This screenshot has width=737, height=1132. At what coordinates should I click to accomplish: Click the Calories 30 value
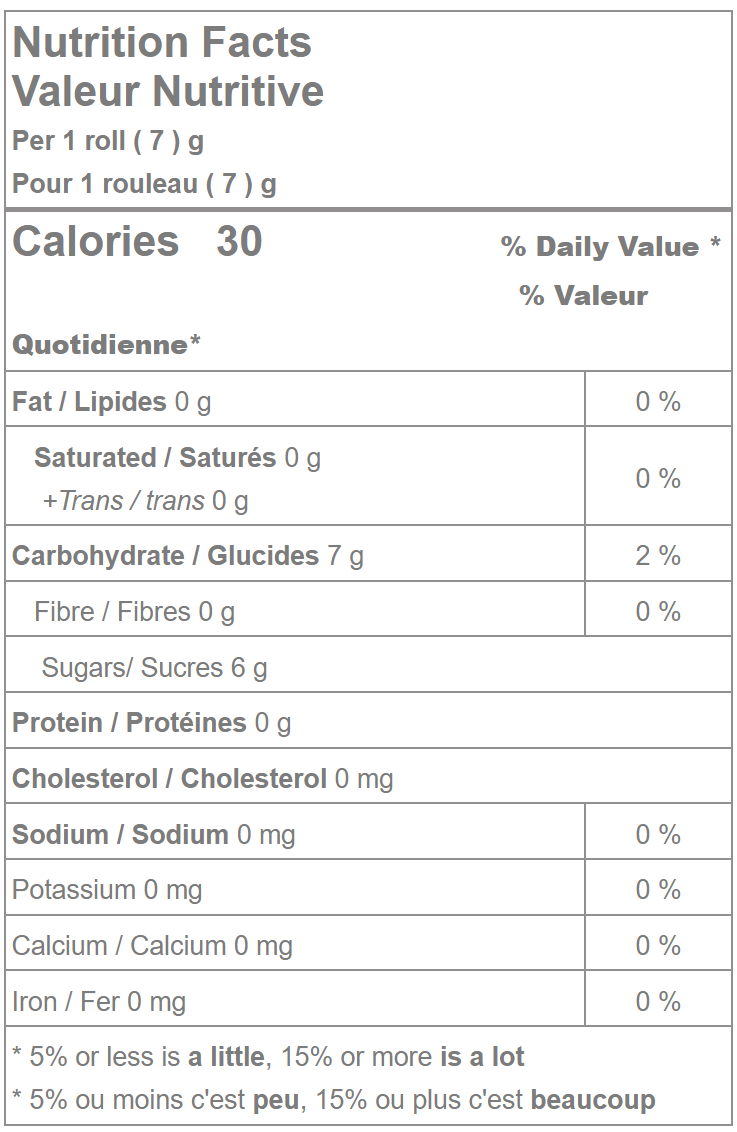[137, 242]
